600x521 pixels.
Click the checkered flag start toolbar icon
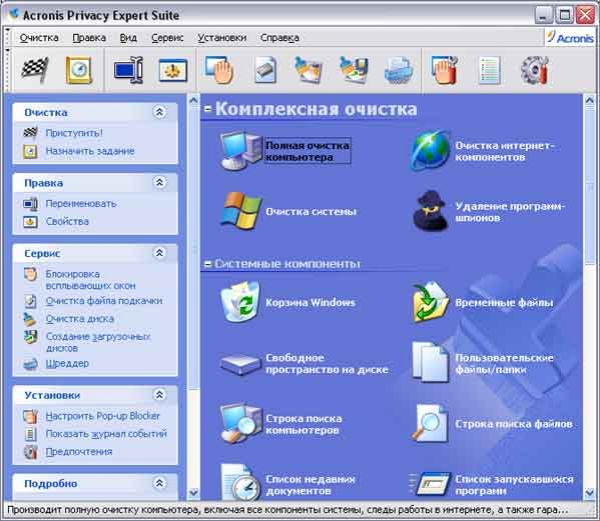coord(35,70)
